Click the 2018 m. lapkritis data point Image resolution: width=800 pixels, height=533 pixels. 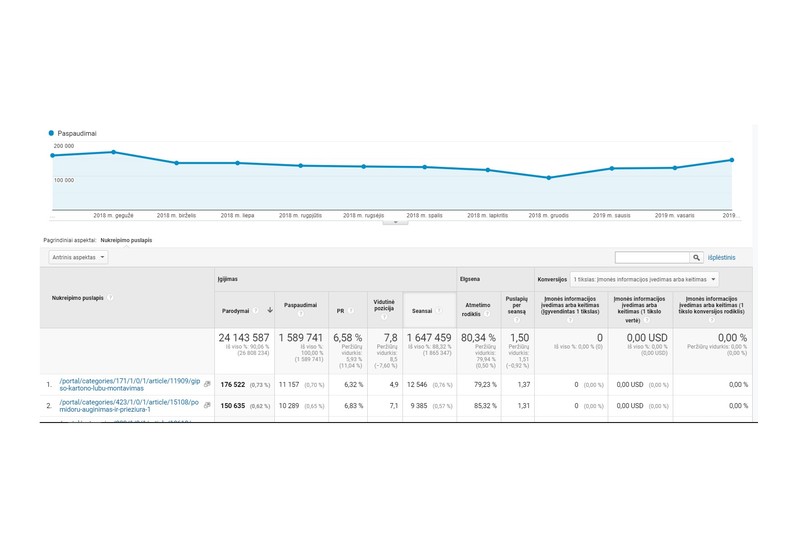tap(488, 170)
